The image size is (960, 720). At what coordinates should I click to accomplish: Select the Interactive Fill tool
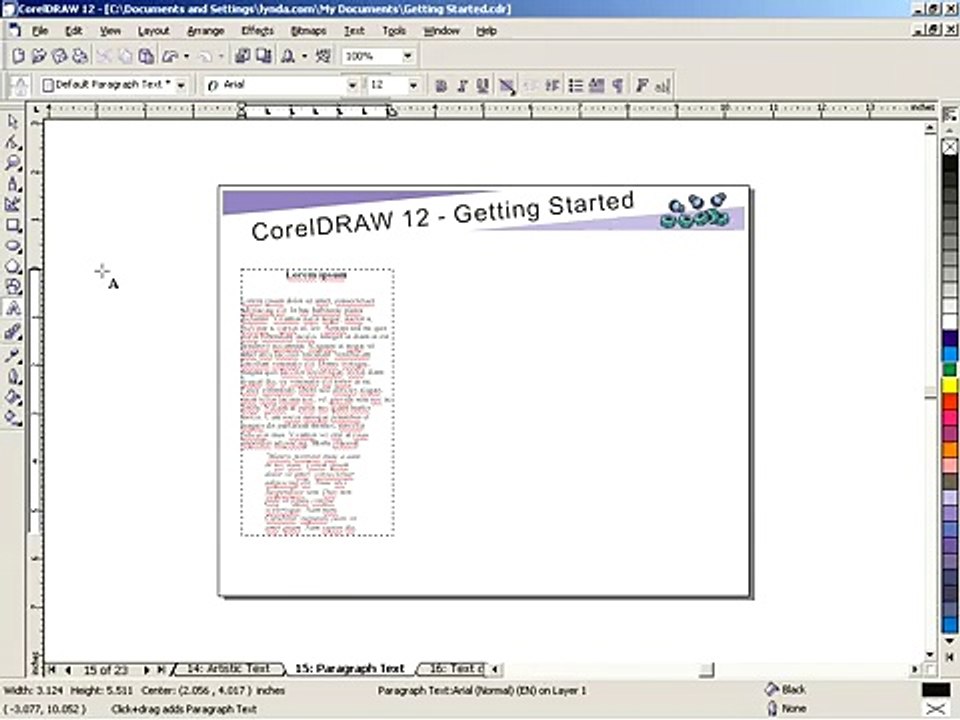click(13, 418)
